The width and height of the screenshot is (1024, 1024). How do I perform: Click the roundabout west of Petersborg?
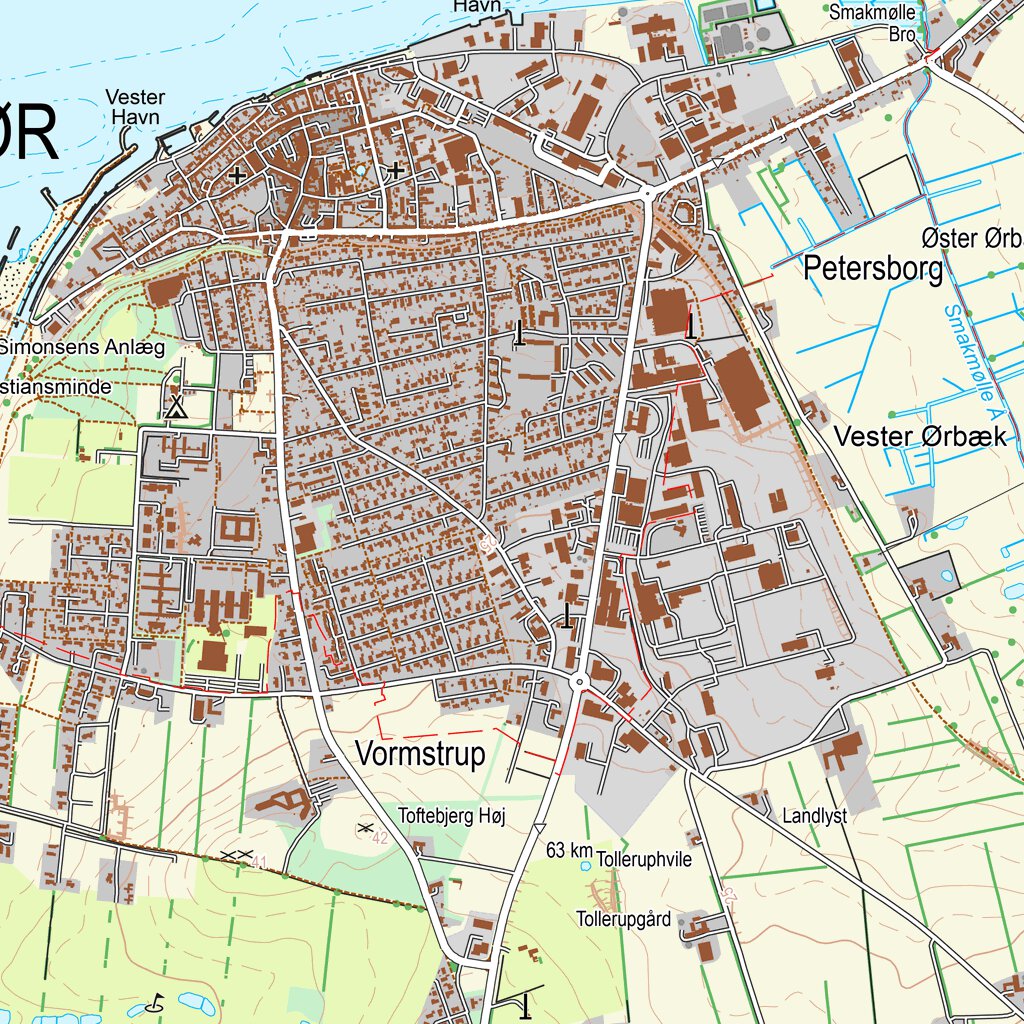[x=647, y=193]
